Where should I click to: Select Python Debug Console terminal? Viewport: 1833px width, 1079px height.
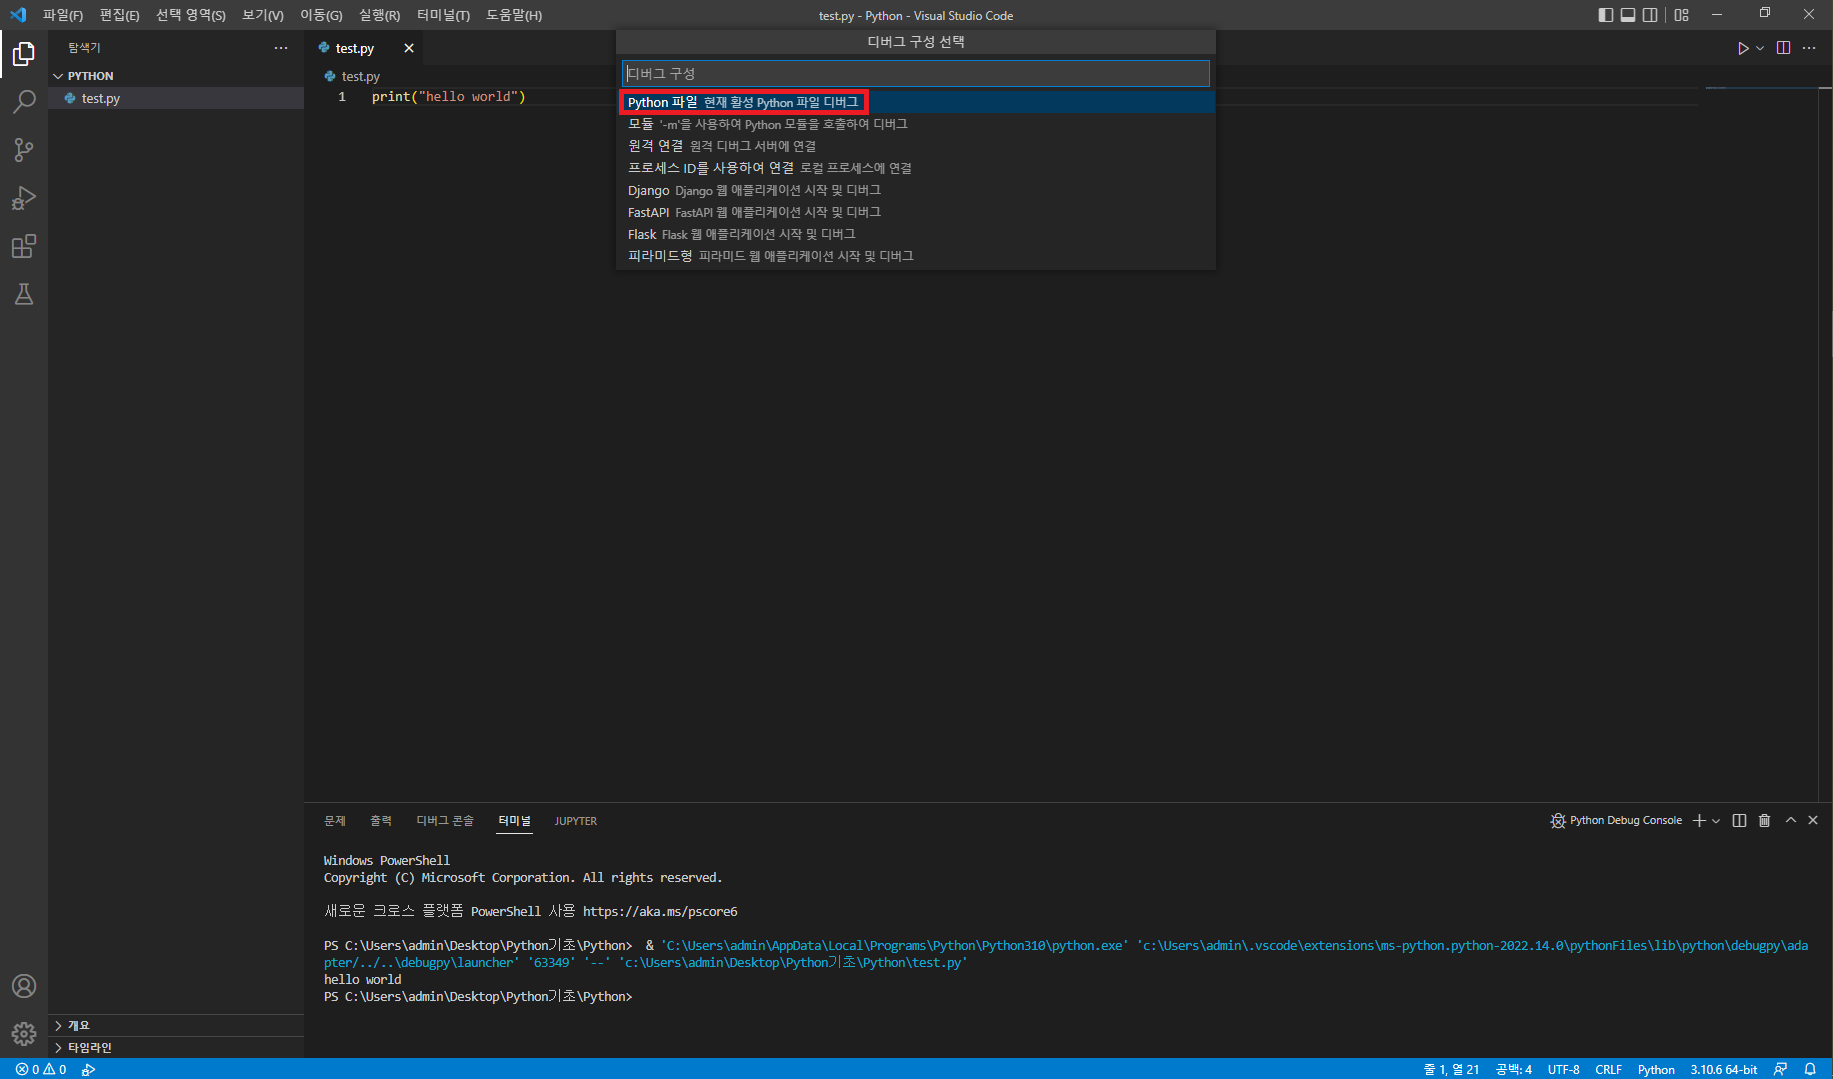[1616, 820]
